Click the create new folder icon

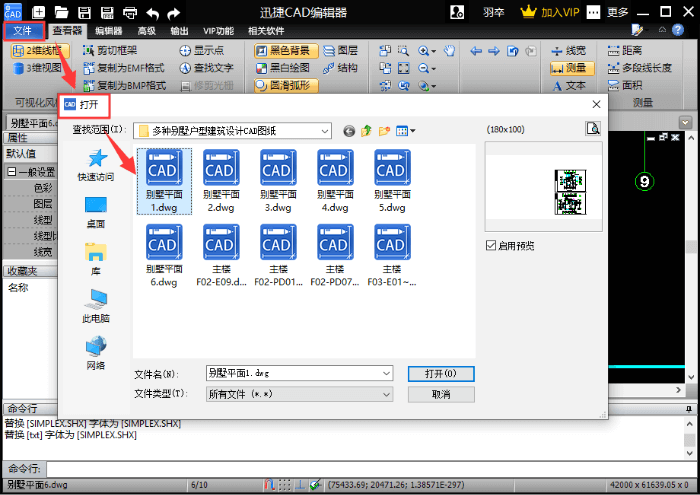[384, 131]
